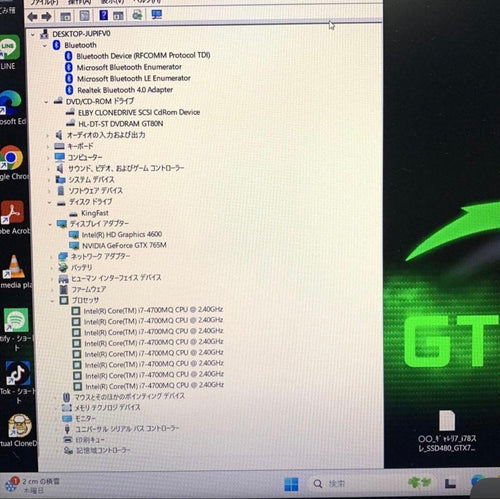Image resolution: width=500 pixels, height=499 pixels.
Task: Select the SSD480_GTX7 text file on desktop
Action: click(x=447, y=432)
